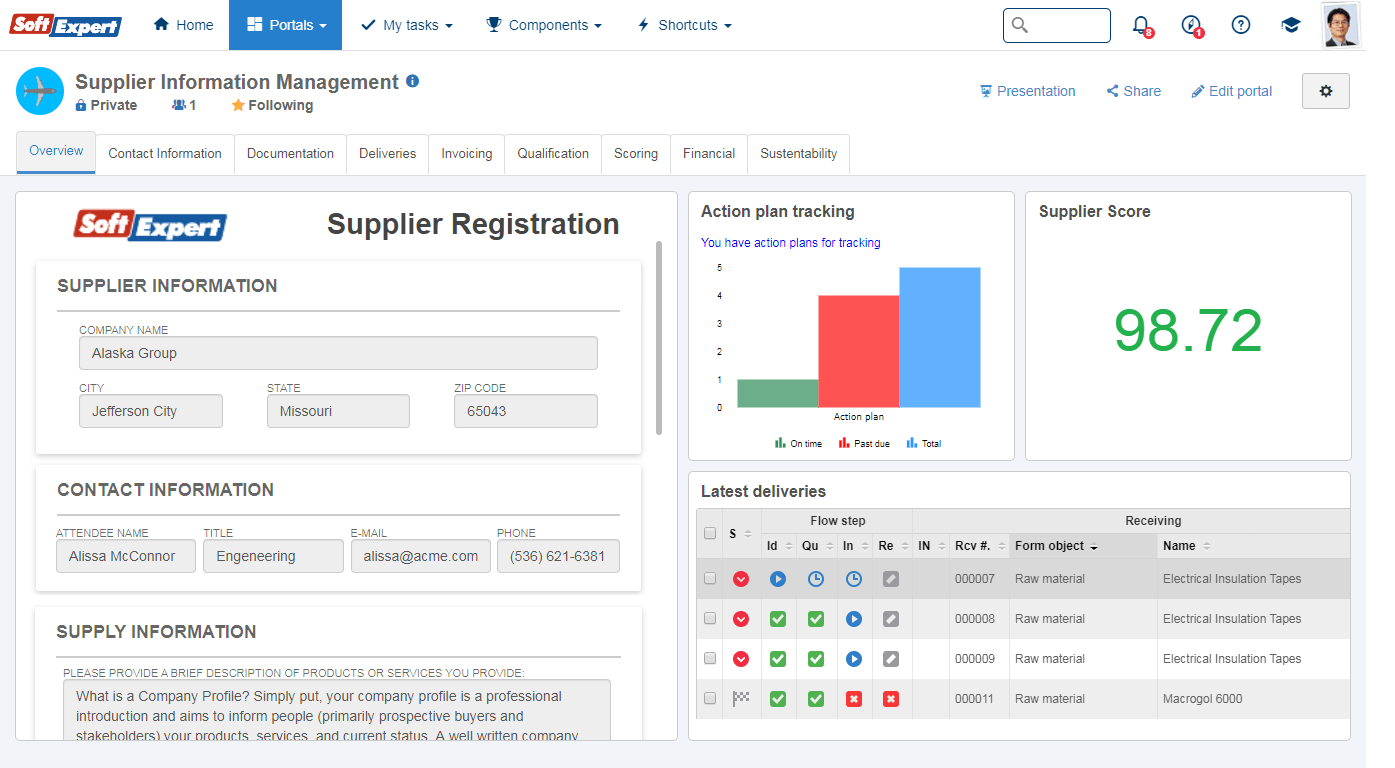Click the SoftExpert logo in the header
Image resolution: width=1395 pixels, height=768 pixels.
[x=64, y=25]
